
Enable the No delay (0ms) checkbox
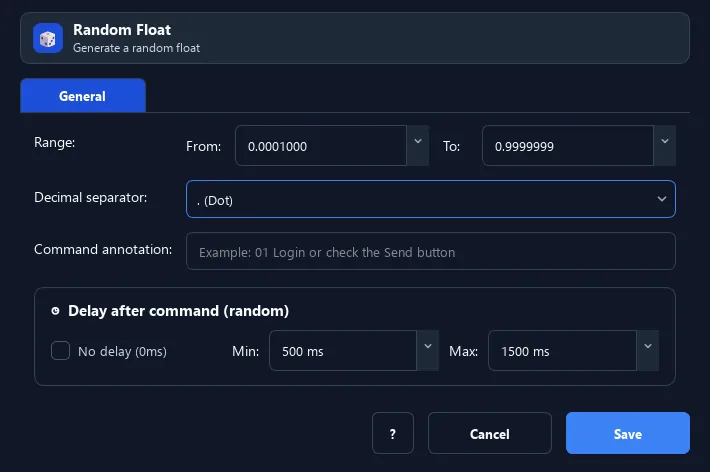click(60, 351)
